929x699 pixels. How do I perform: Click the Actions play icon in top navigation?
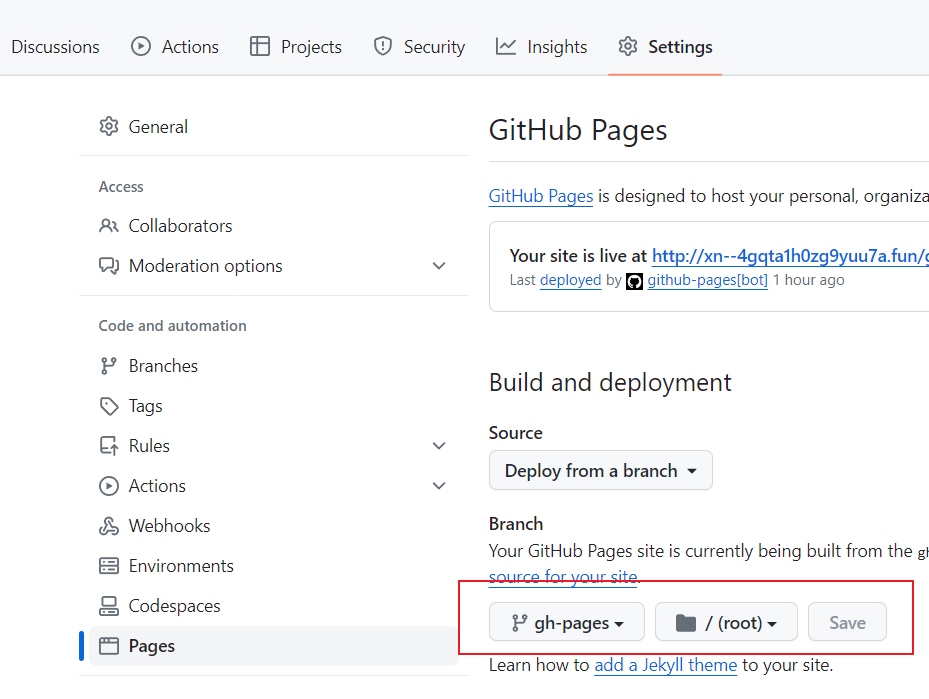tap(140, 46)
